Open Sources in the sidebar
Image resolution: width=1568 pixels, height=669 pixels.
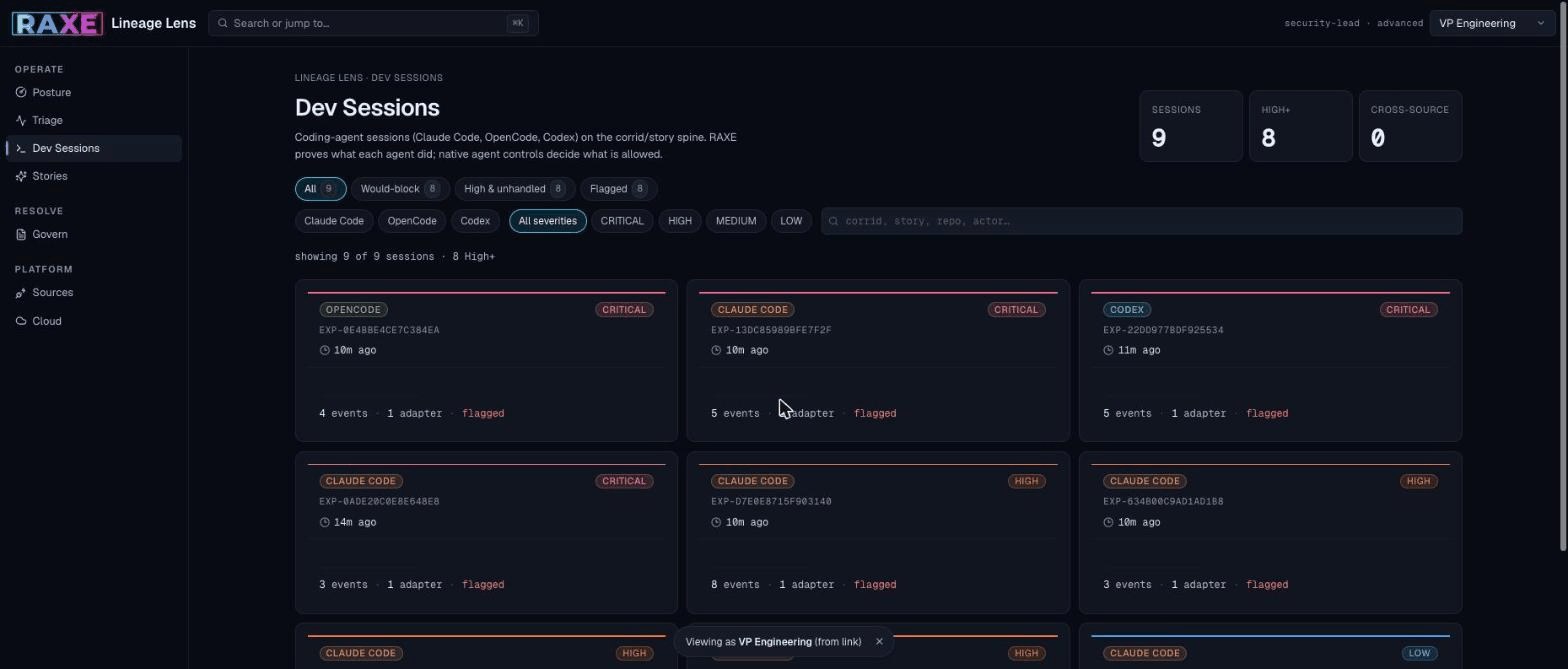[x=94, y=293]
